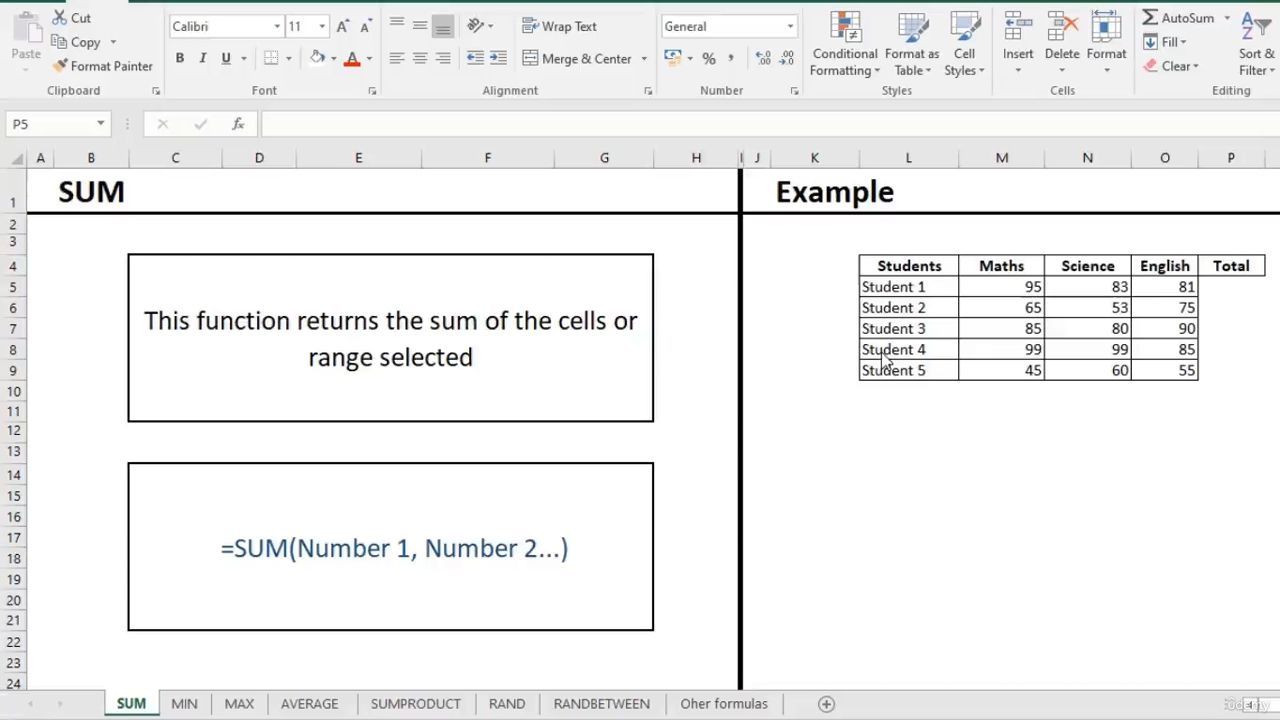
Task: Select column M header
Action: click(x=1002, y=158)
